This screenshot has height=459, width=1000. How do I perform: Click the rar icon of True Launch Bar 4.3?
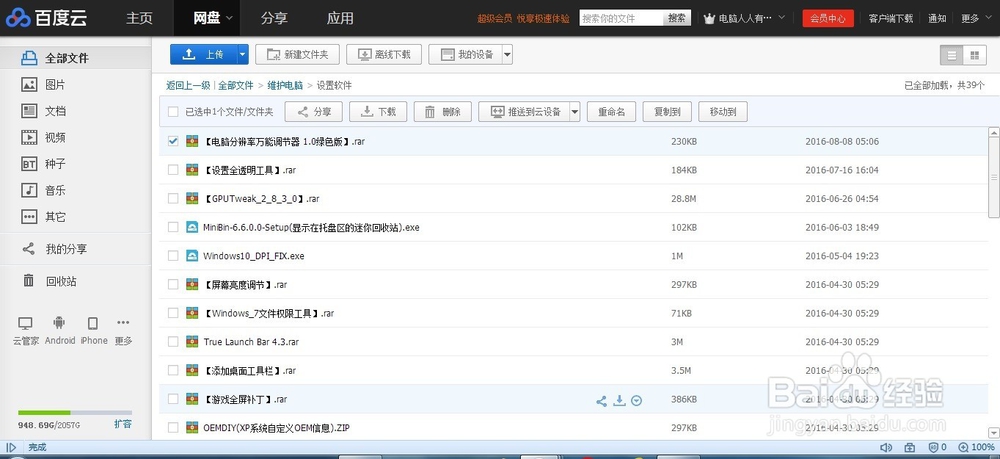[x=192, y=342]
